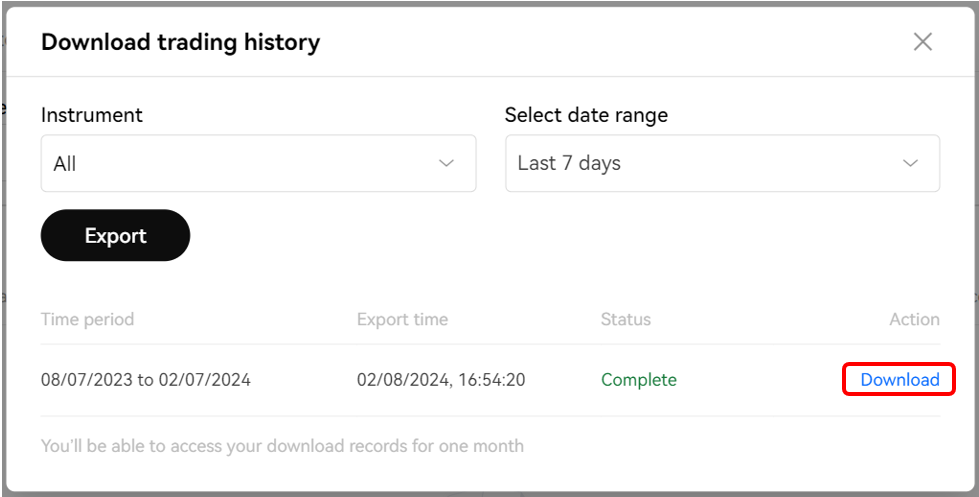The height and width of the screenshot is (497, 979).
Task: Download the completed trading history export
Action: 899,380
